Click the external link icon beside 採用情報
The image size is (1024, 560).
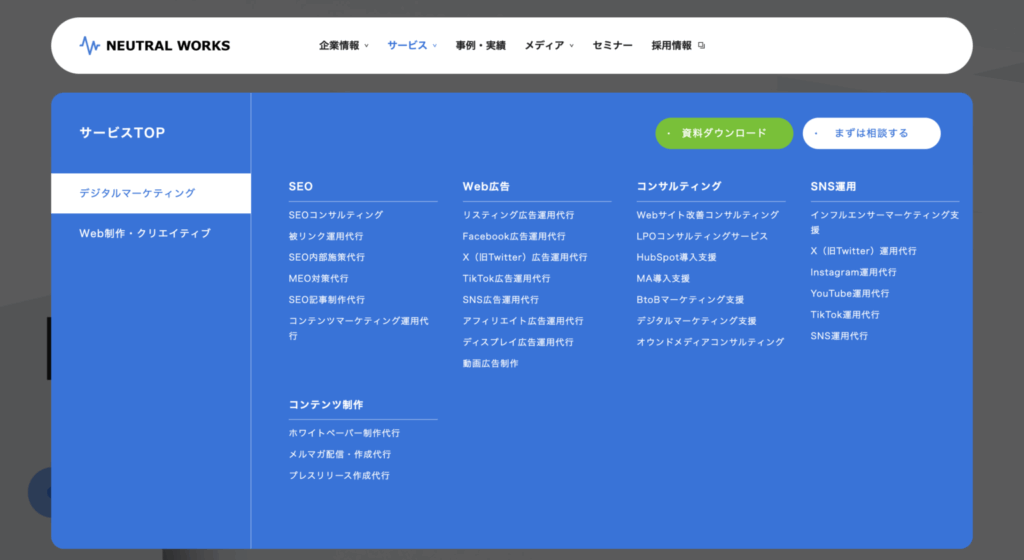pyautogui.click(x=701, y=45)
